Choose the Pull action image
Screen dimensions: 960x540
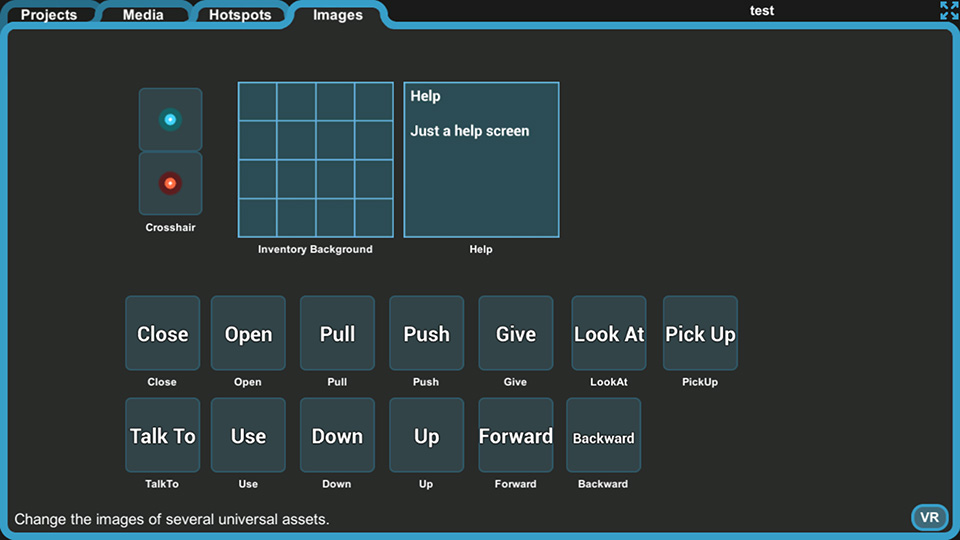[337, 333]
